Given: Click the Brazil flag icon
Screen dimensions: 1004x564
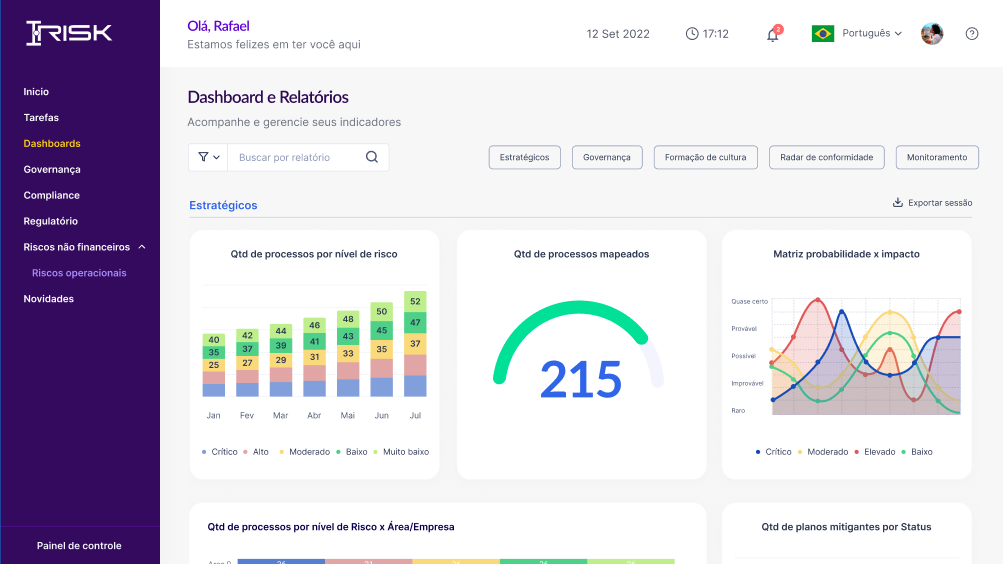Looking at the screenshot, I should [822, 33].
